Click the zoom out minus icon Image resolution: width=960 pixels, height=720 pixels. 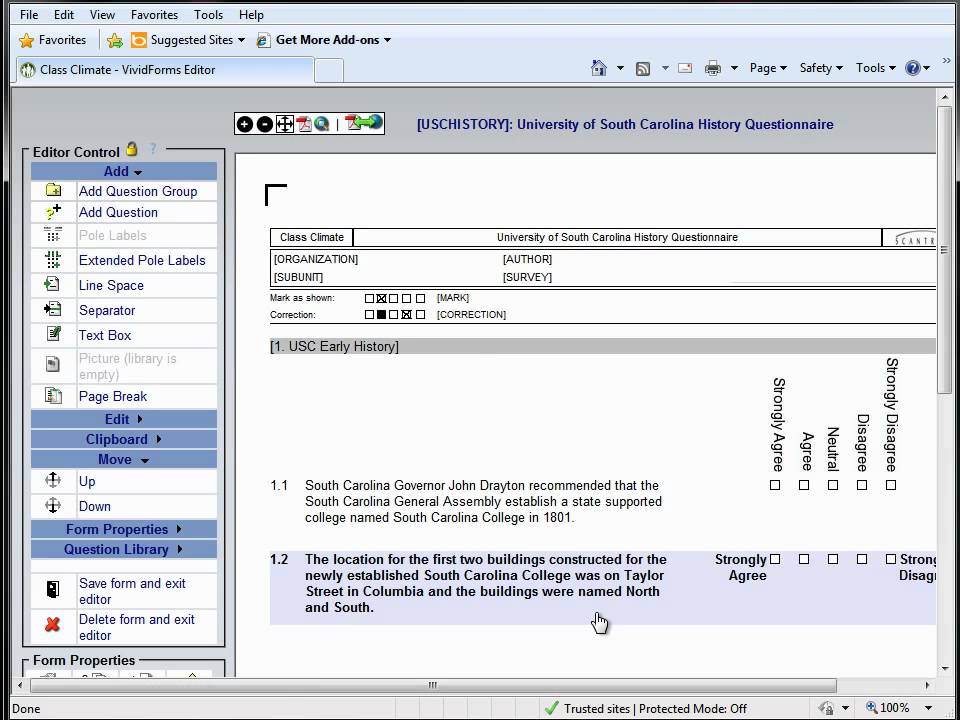(x=264, y=124)
